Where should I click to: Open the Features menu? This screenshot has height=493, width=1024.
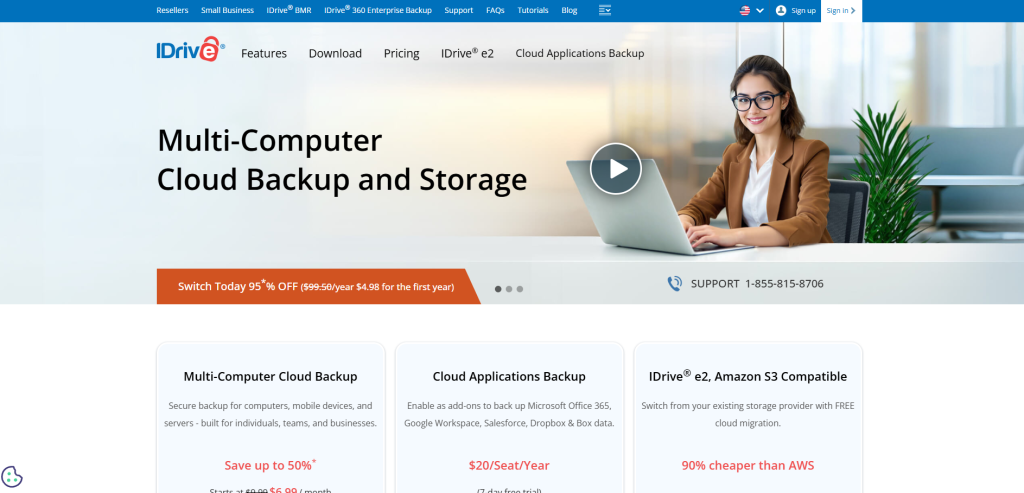(264, 53)
